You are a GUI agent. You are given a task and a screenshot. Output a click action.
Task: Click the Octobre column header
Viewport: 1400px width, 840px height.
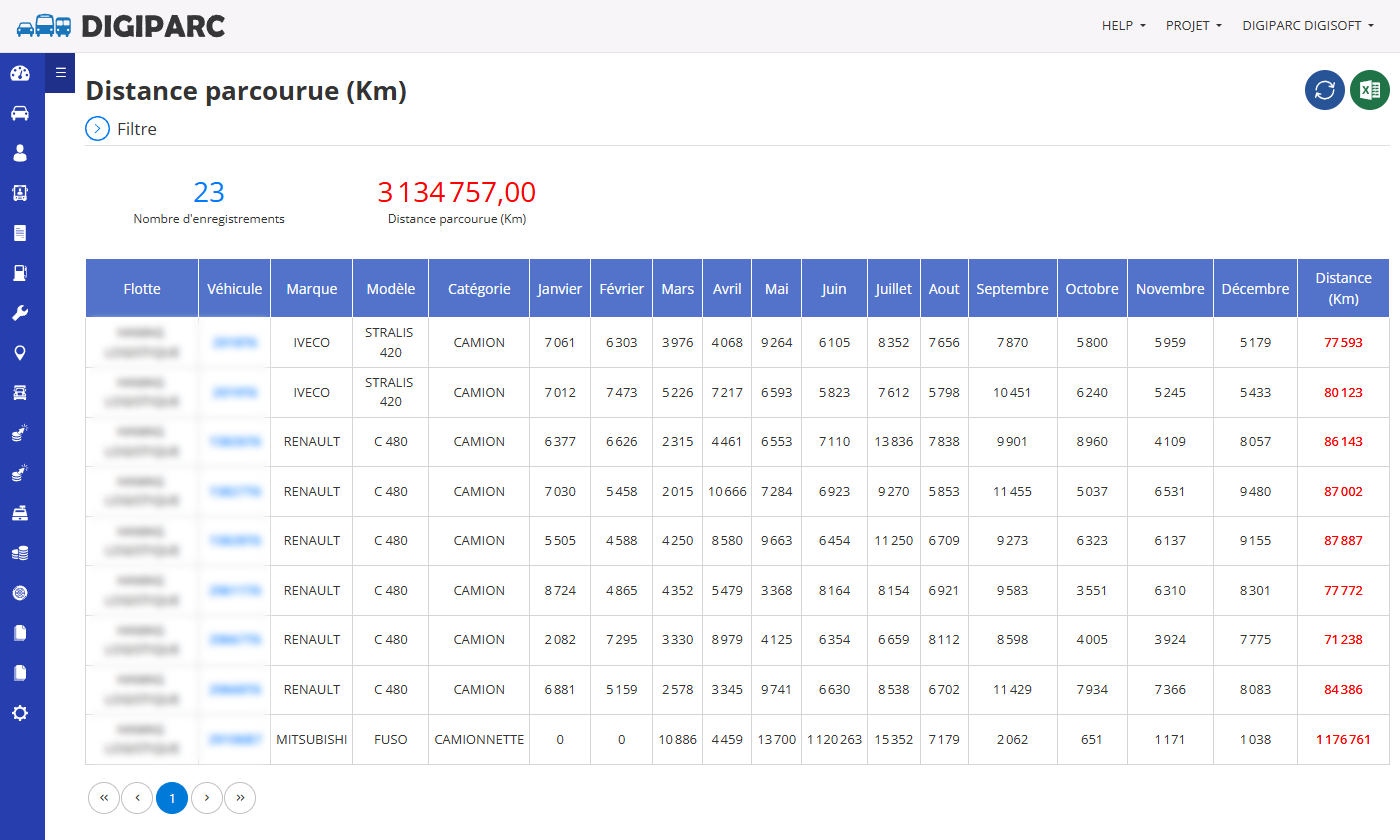(x=1092, y=289)
